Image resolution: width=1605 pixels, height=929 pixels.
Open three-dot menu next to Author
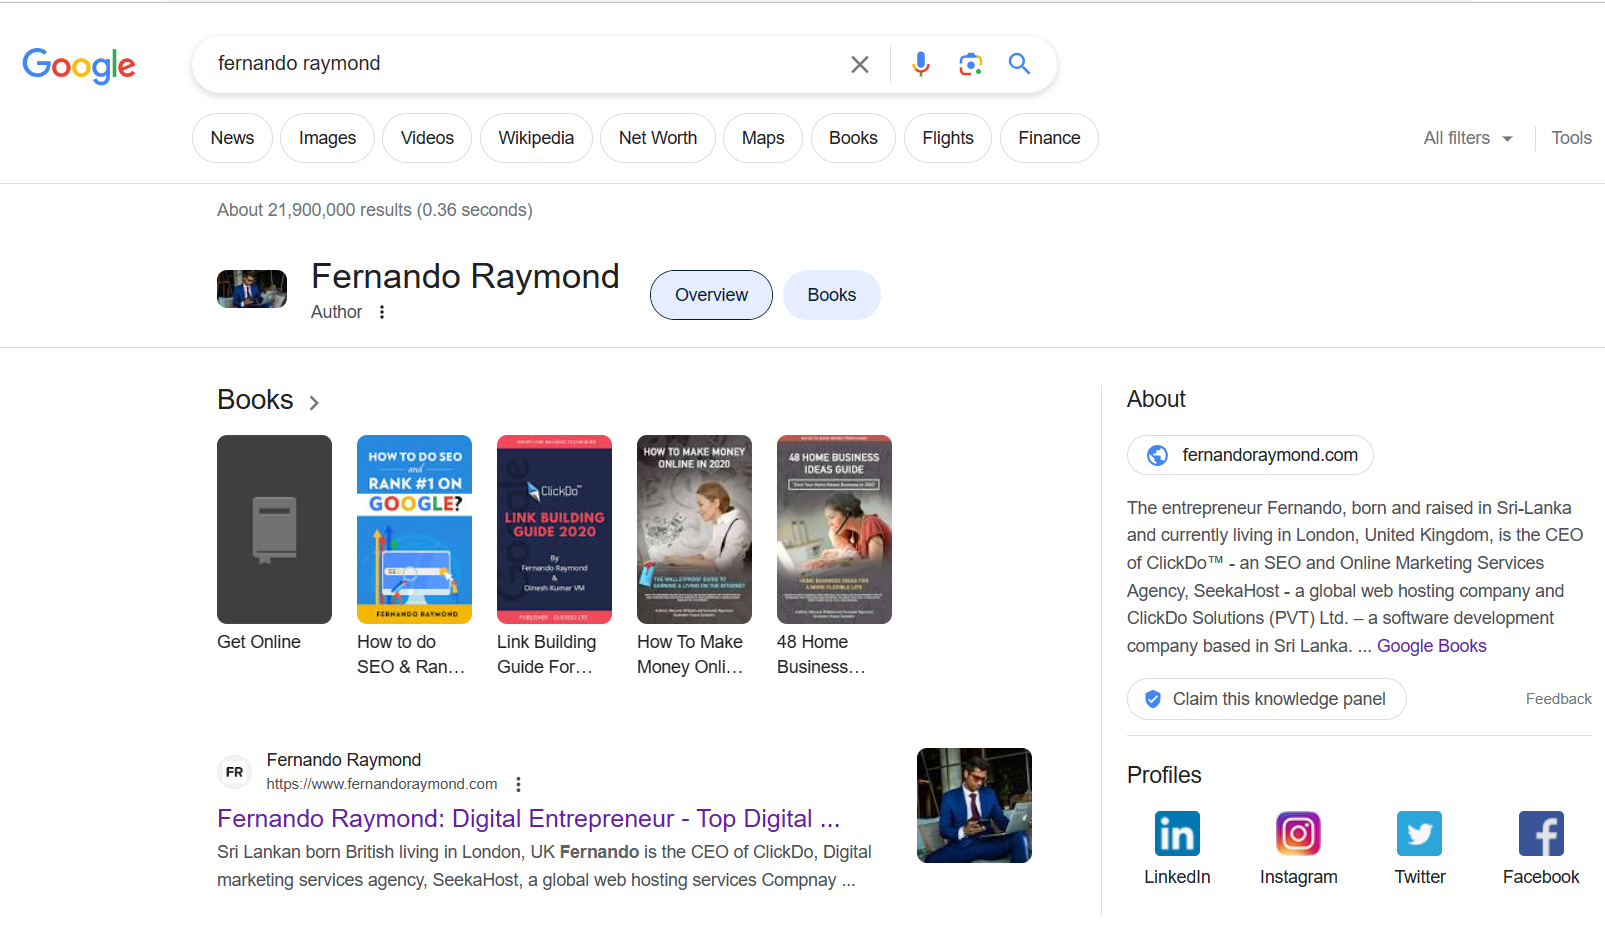click(382, 312)
